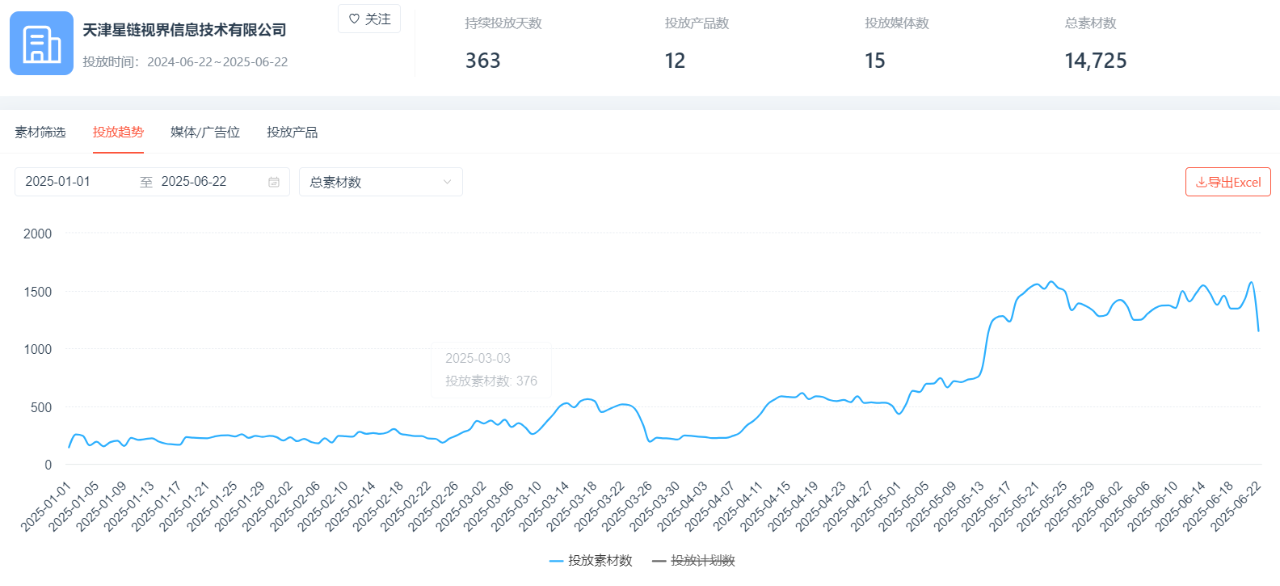
Task: Click the 导出Excel button
Action: tap(1228, 182)
